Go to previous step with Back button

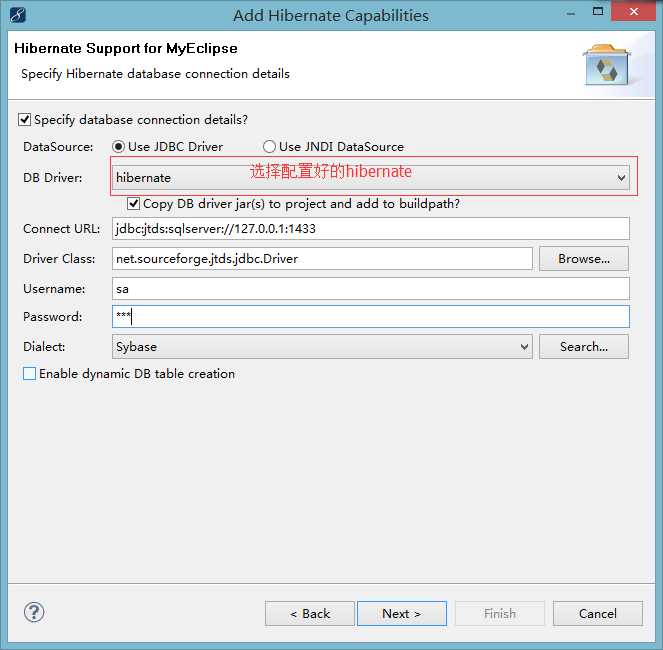tap(310, 614)
